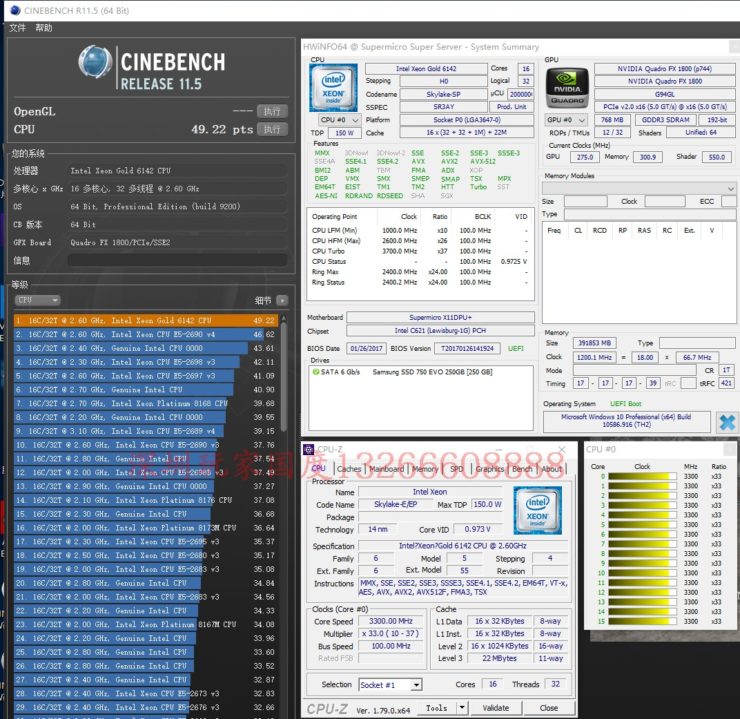Switch to the CPU tab in CPU-Z
Viewport: 740px width, 719px height.
click(x=319, y=468)
